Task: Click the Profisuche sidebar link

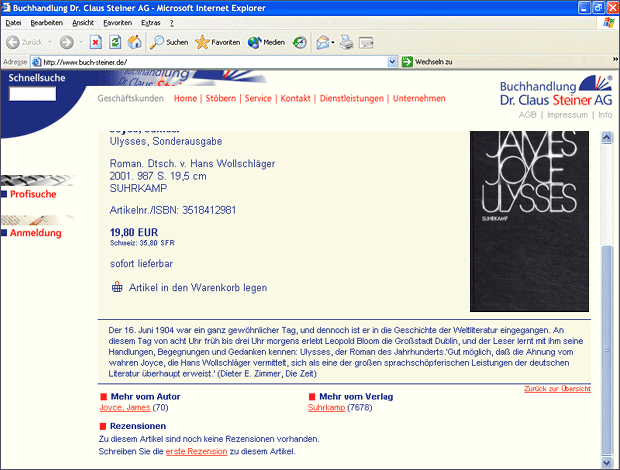Action: coord(33,194)
